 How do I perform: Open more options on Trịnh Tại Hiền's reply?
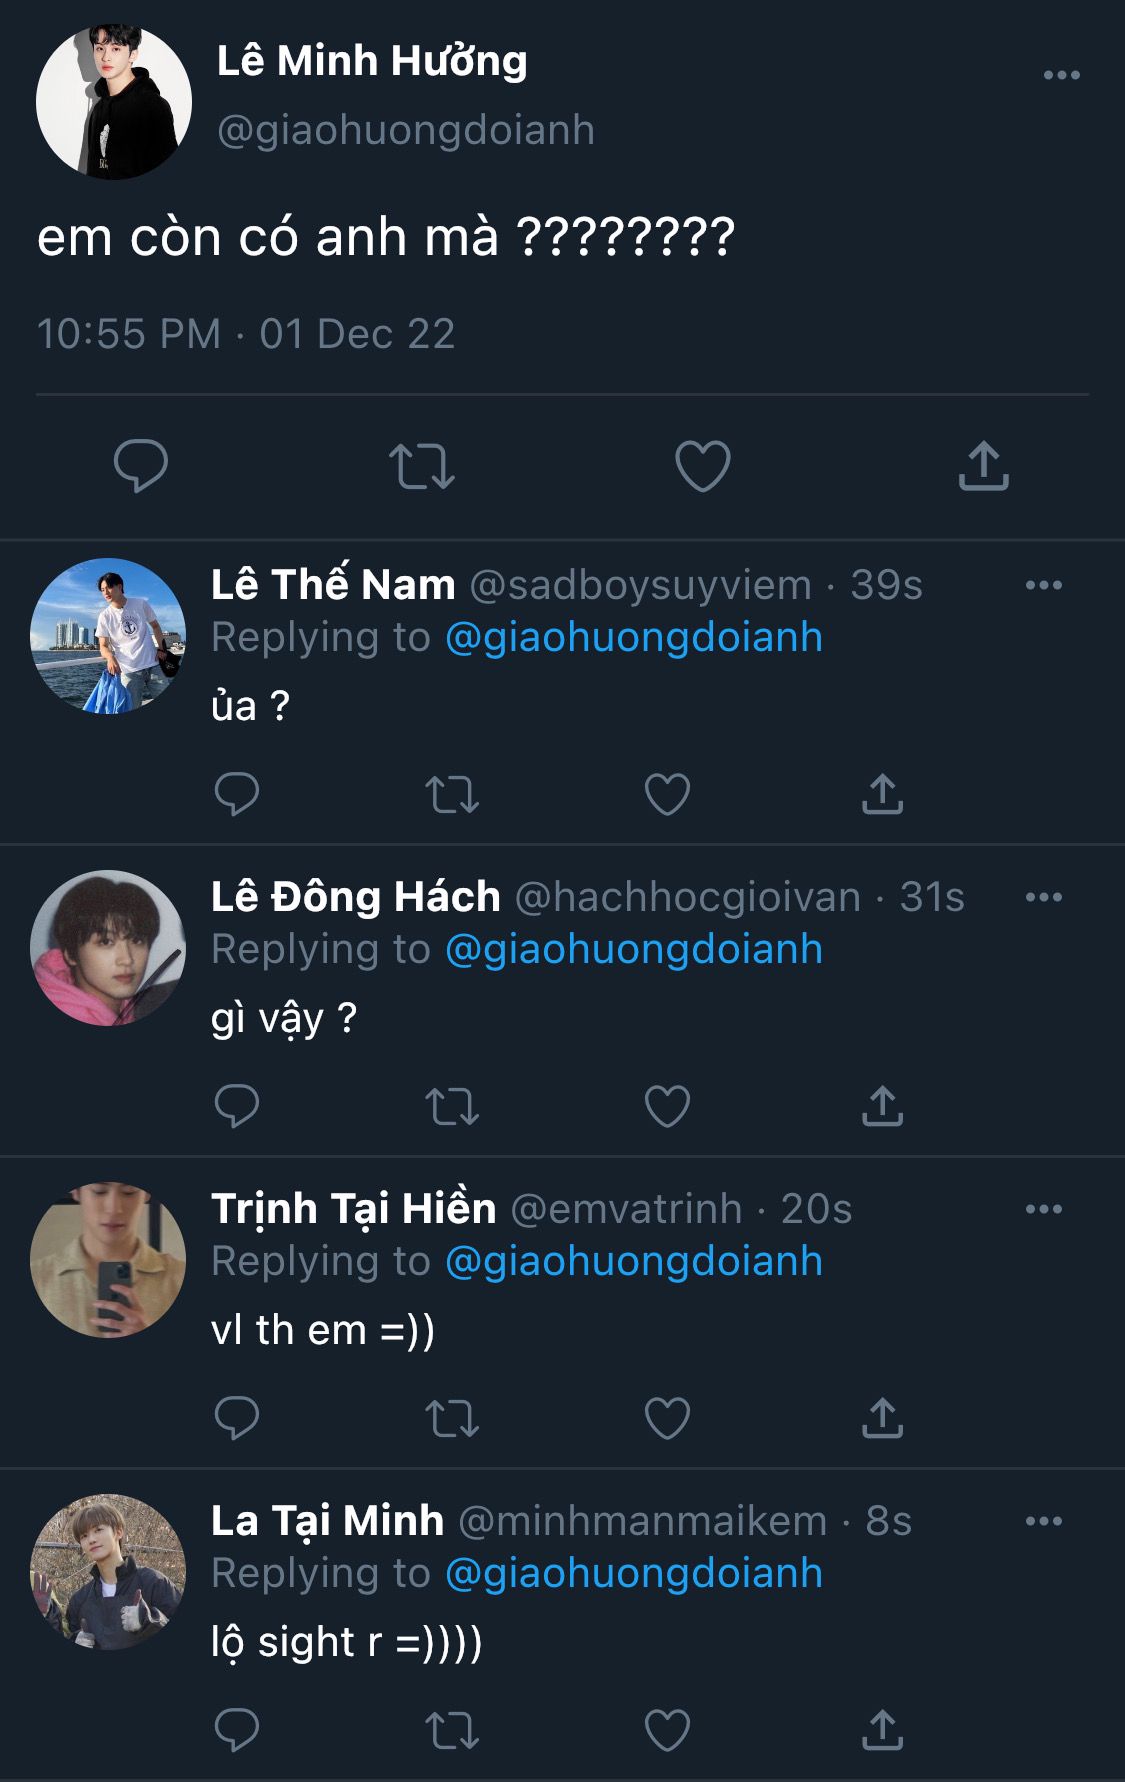tap(1043, 1210)
